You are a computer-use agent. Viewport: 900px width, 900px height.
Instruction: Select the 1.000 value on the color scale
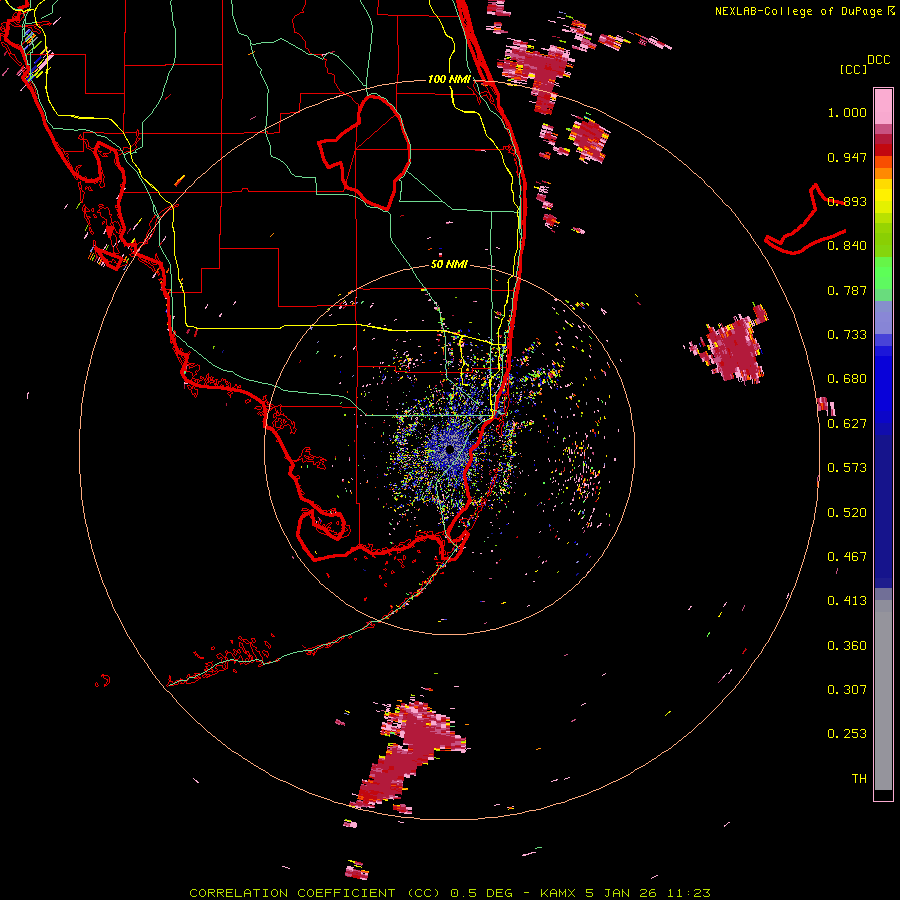pyautogui.click(x=847, y=112)
